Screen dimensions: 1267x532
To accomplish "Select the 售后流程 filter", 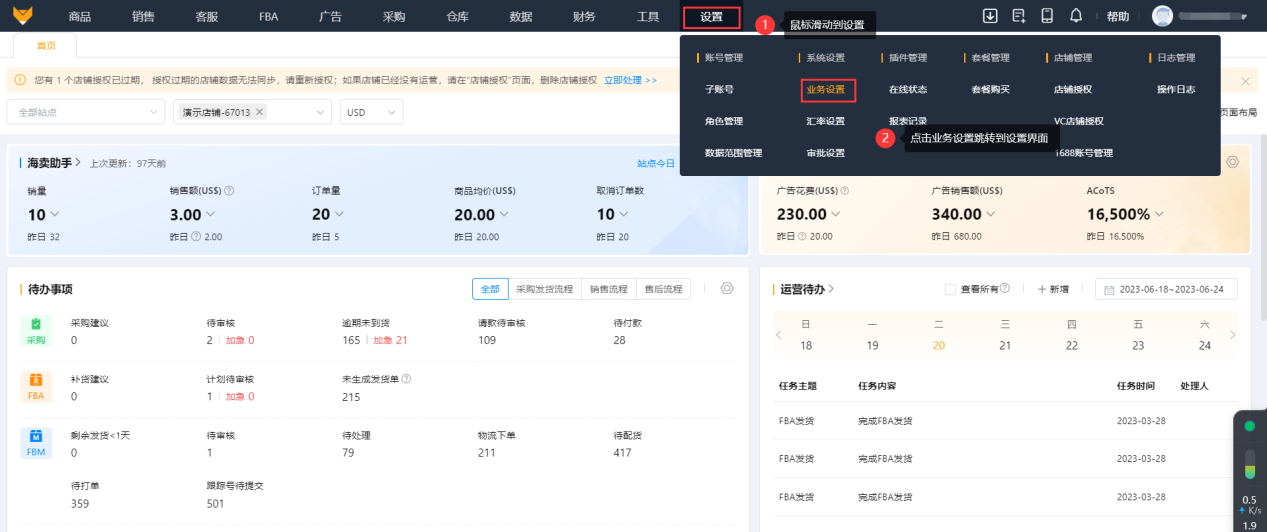I will [x=663, y=289].
